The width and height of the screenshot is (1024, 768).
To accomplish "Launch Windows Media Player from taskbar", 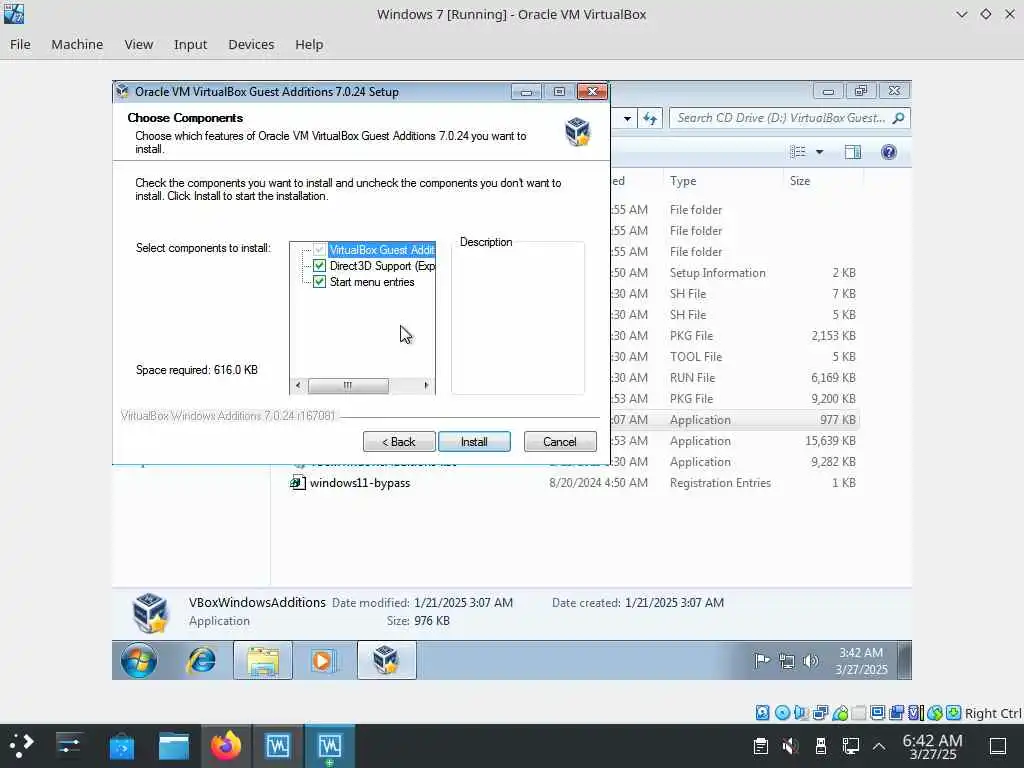I will pyautogui.click(x=323, y=660).
